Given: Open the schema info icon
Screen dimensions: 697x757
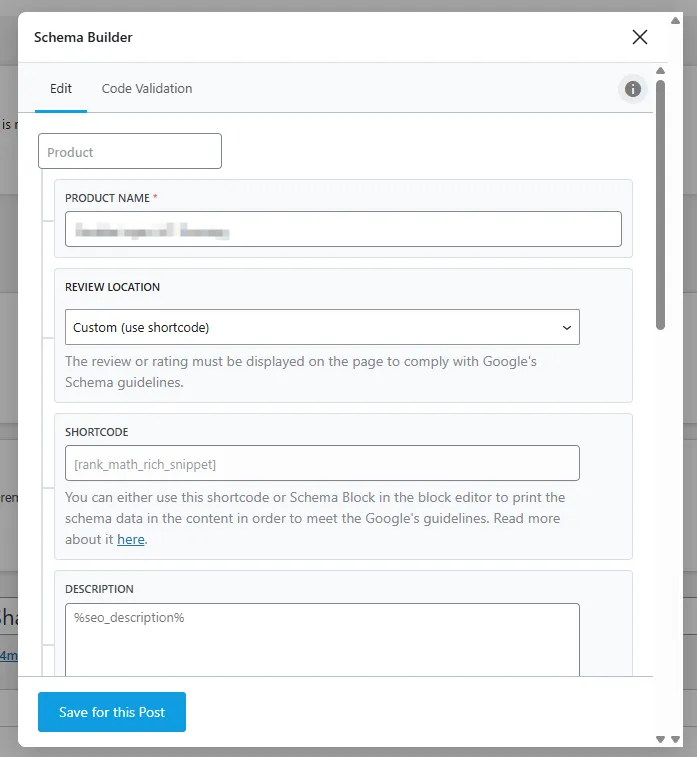Looking at the screenshot, I should tap(633, 89).
